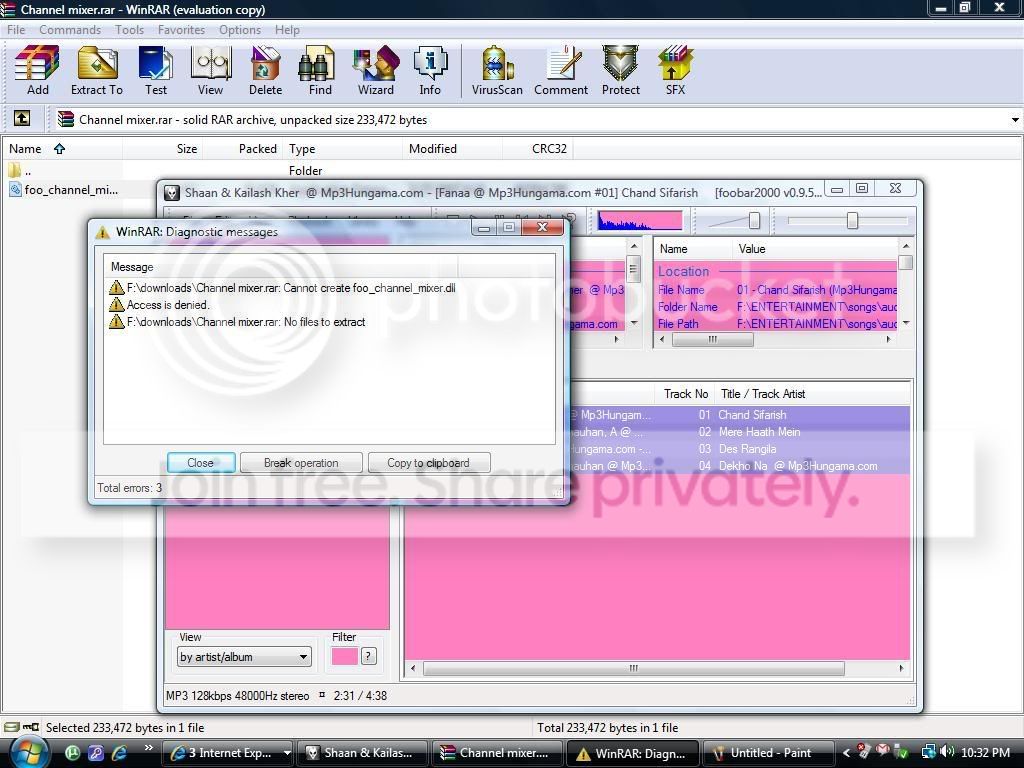Click the foobar2000 volume slider handle
Image resolution: width=1024 pixels, height=768 pixels.
tap(754, 220)
